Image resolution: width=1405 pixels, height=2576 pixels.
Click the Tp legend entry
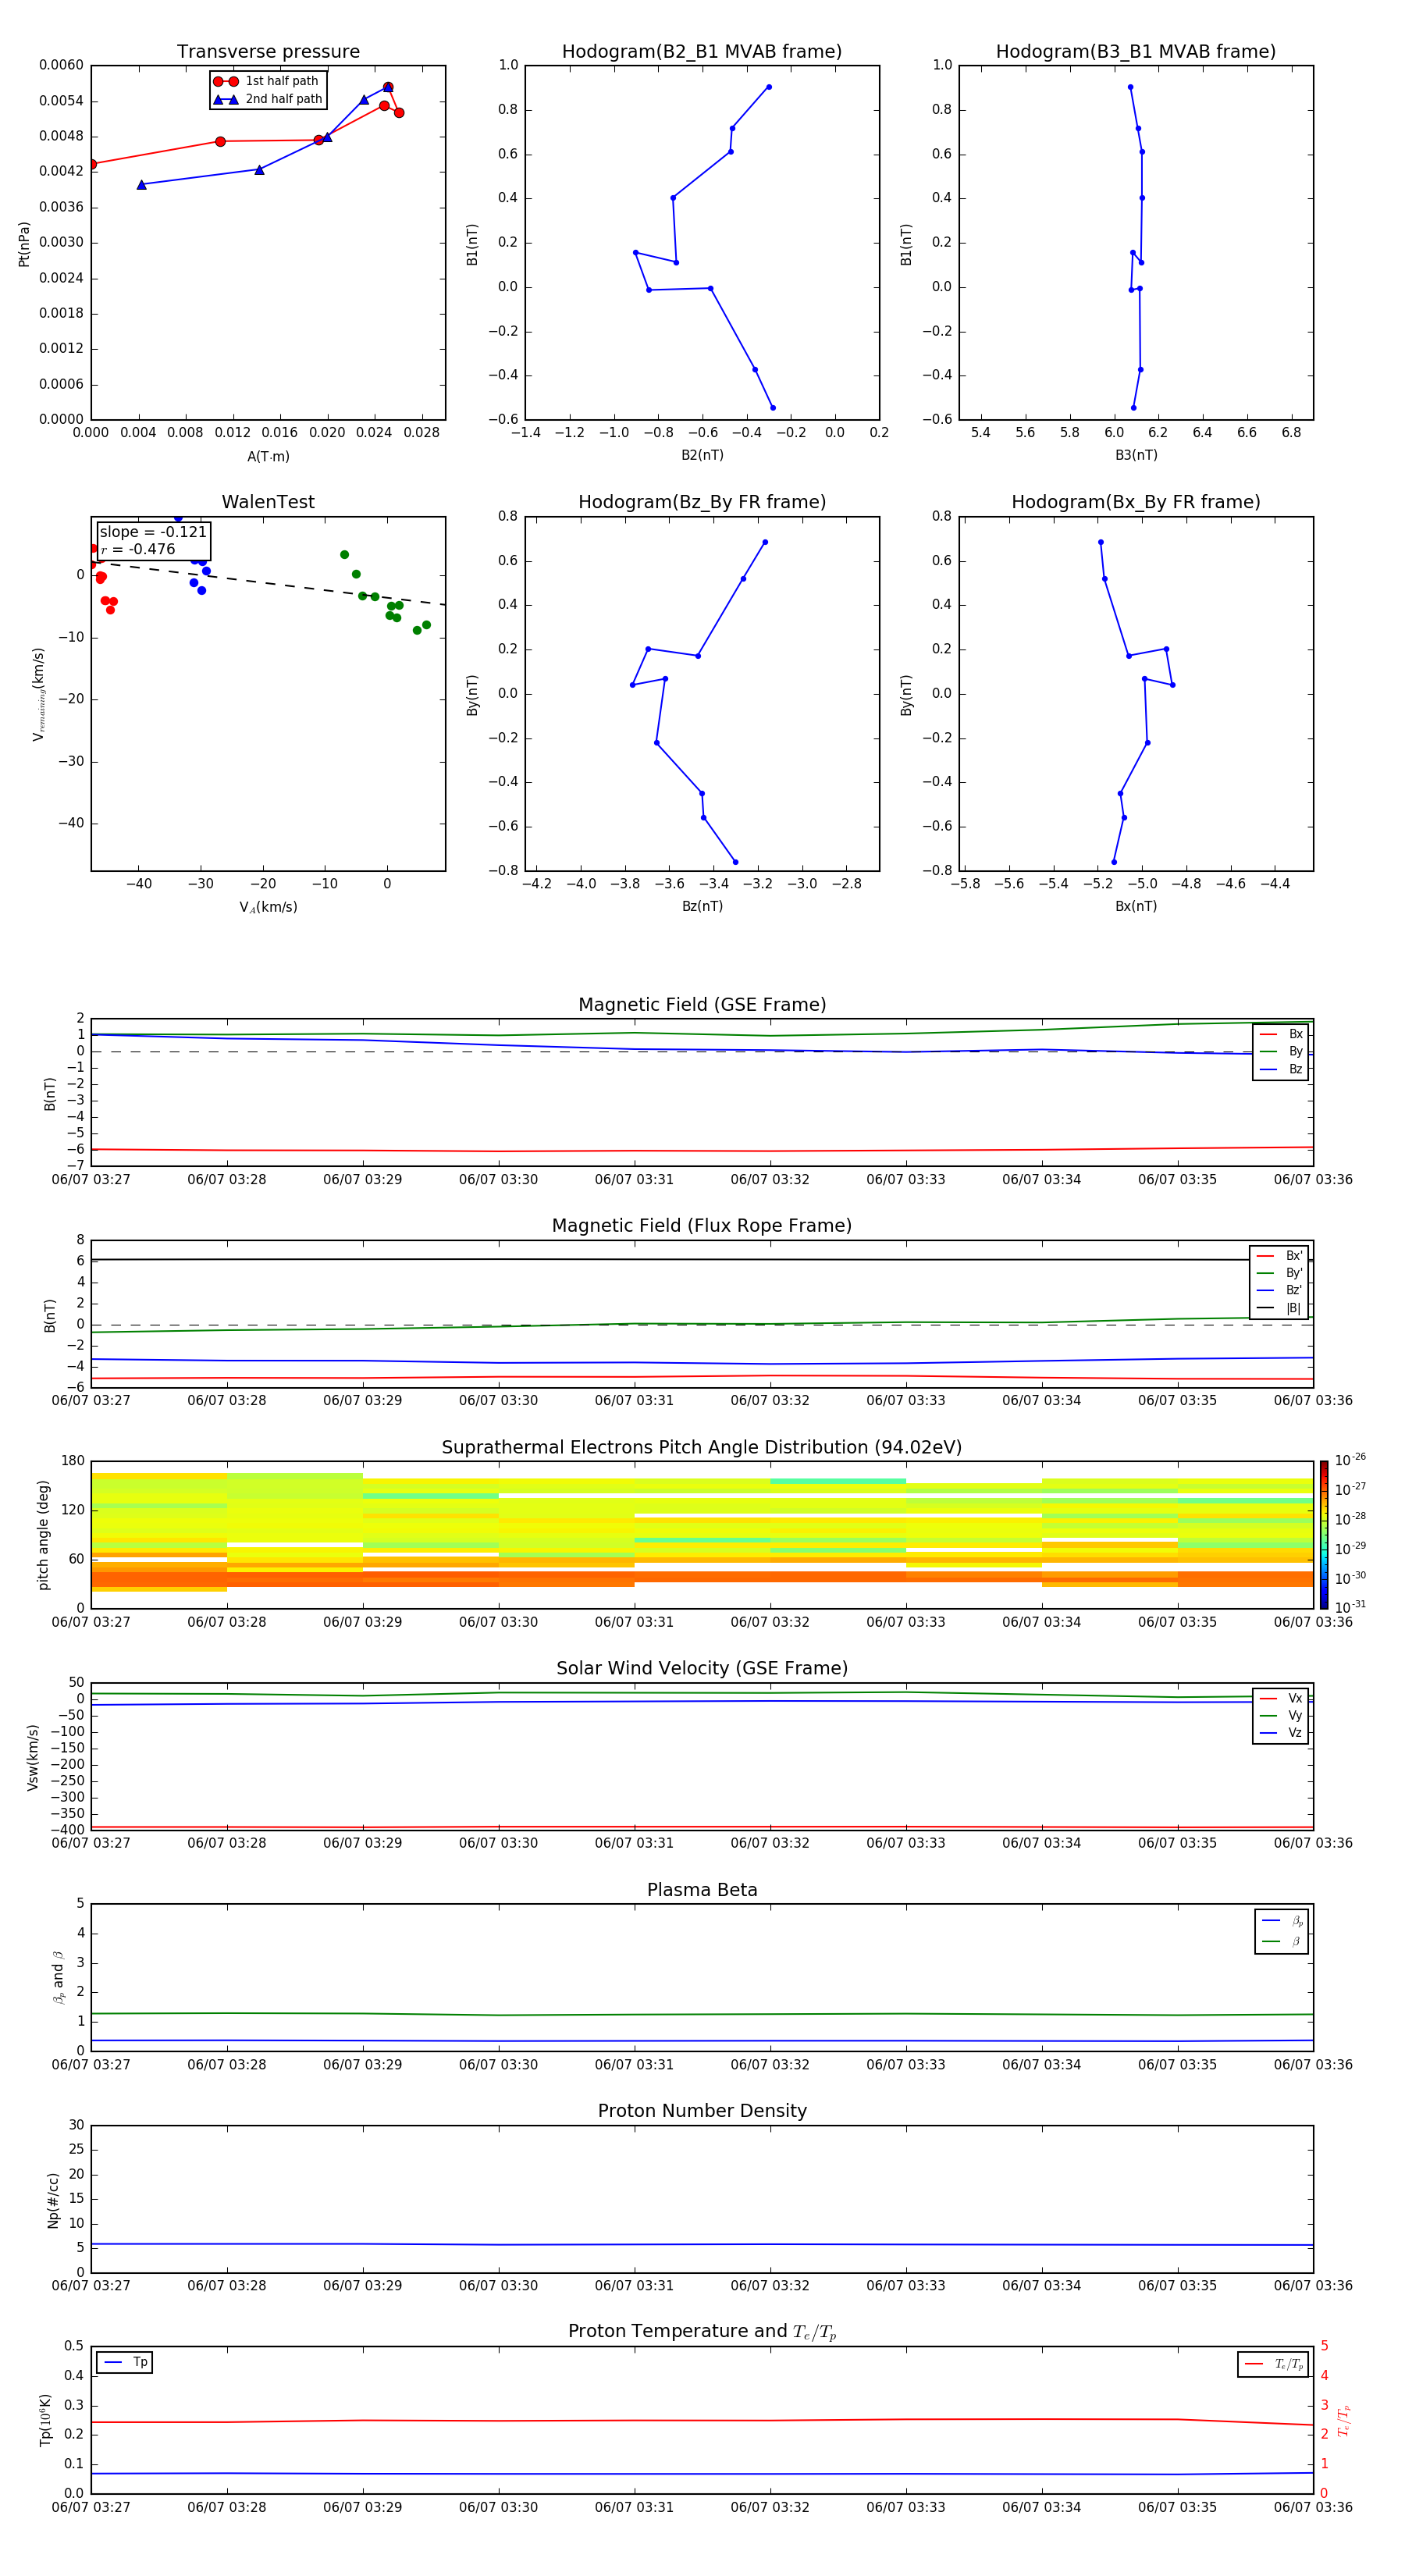pos(125,2362)
